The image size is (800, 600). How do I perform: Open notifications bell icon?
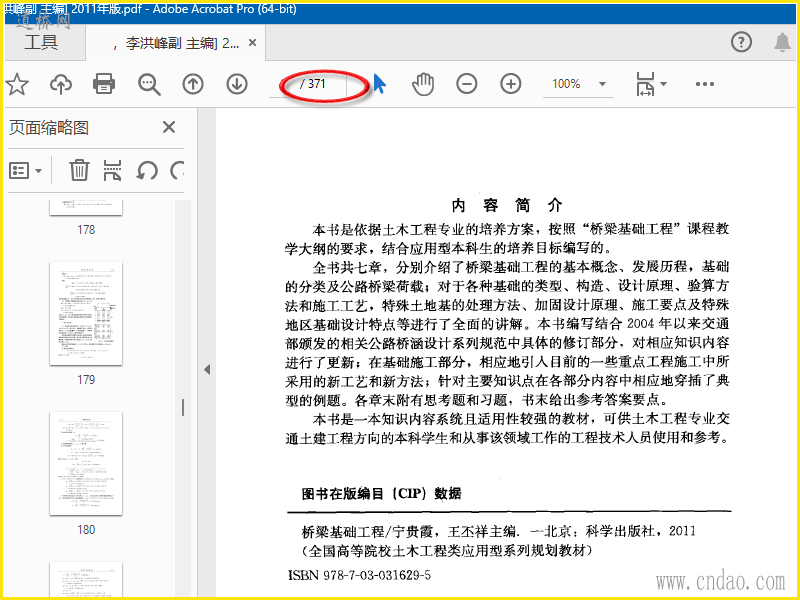(782, 42)
